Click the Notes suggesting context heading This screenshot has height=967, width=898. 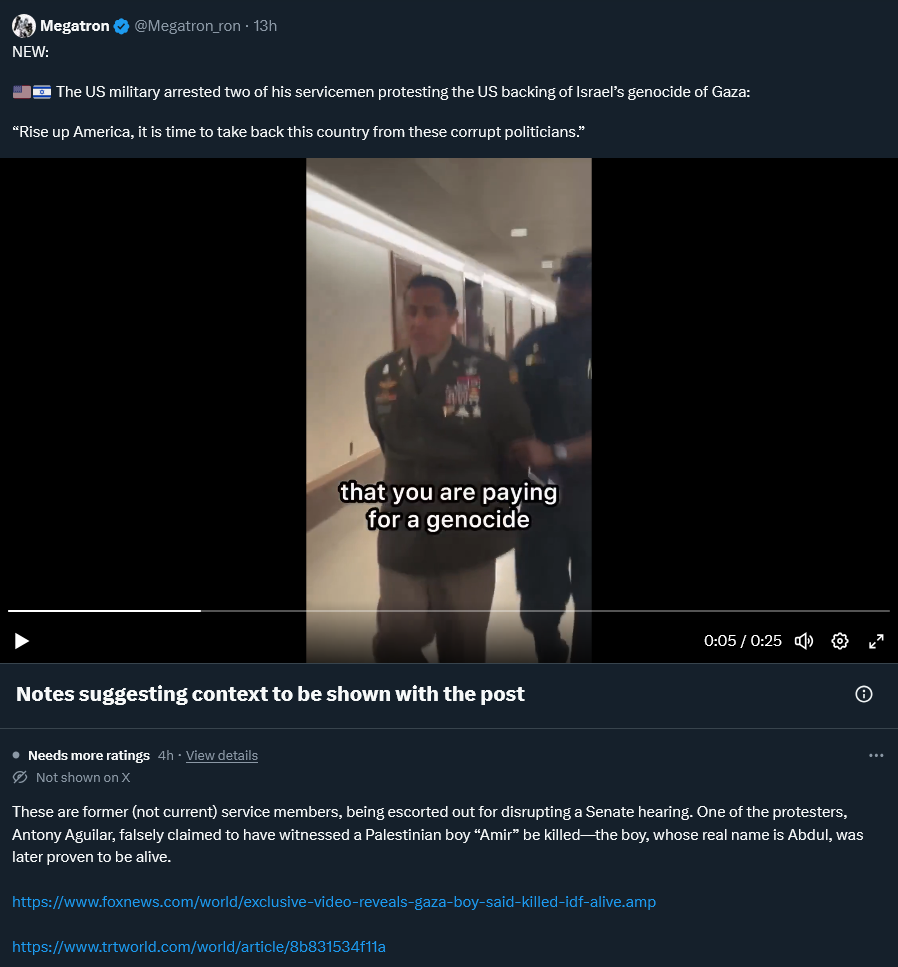(x=270, y=694)
